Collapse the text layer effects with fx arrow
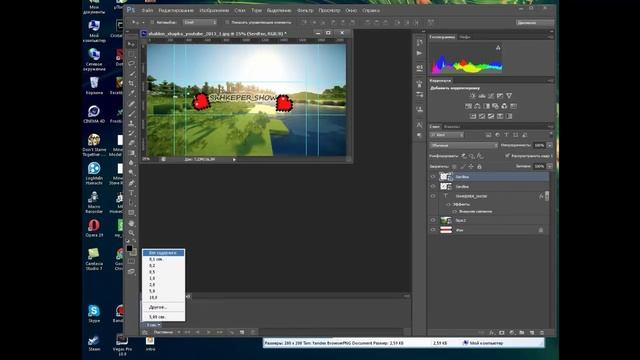The height and width of the screenshot is (360, 640). [x=541, y=196]
